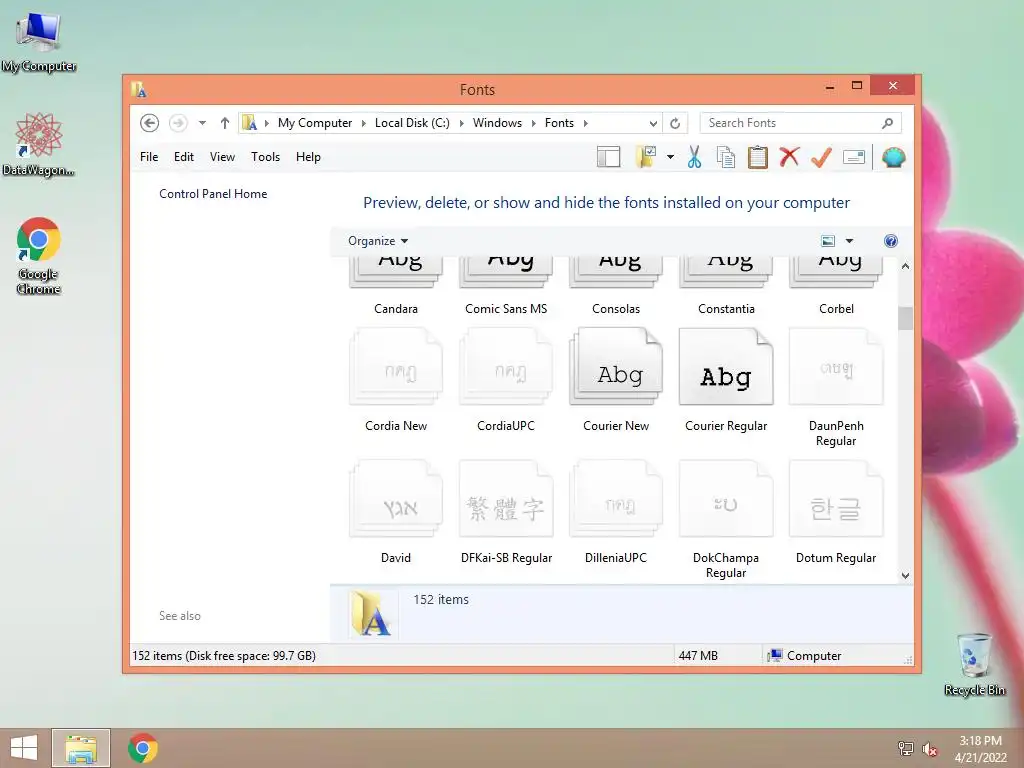
Task: Click the Paste clipboard toolbar icon
Action: [x=758, y=157]
